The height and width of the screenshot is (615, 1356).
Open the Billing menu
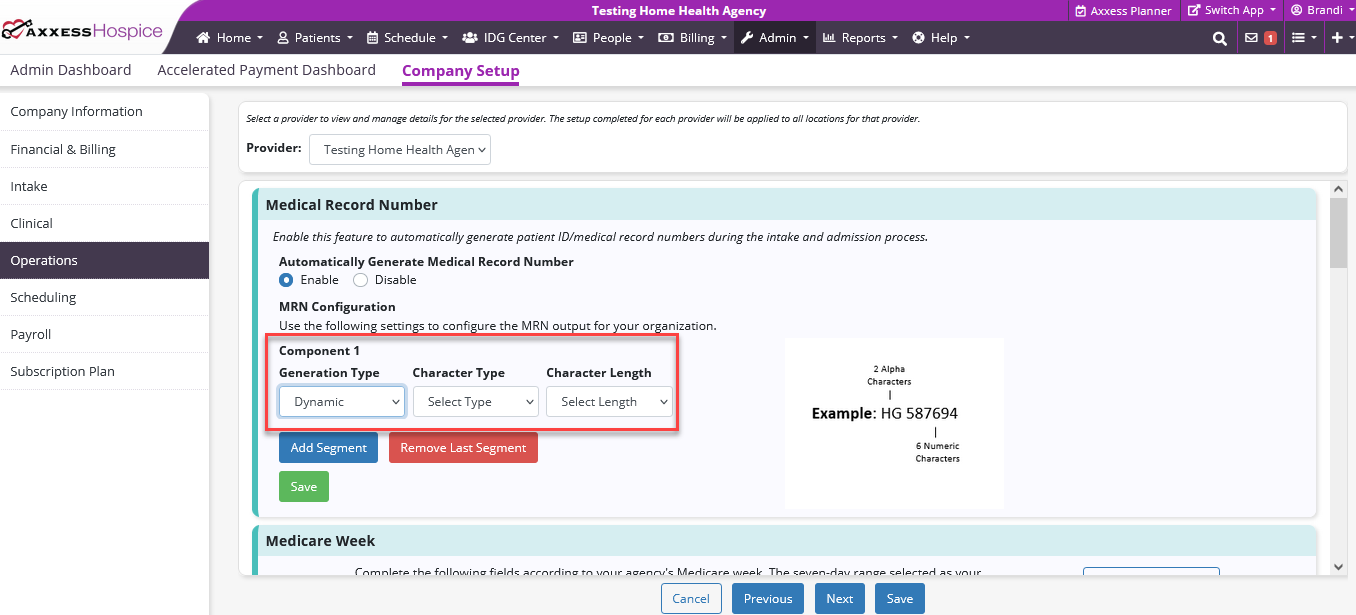pyautogui.click(x=692, y=38)
